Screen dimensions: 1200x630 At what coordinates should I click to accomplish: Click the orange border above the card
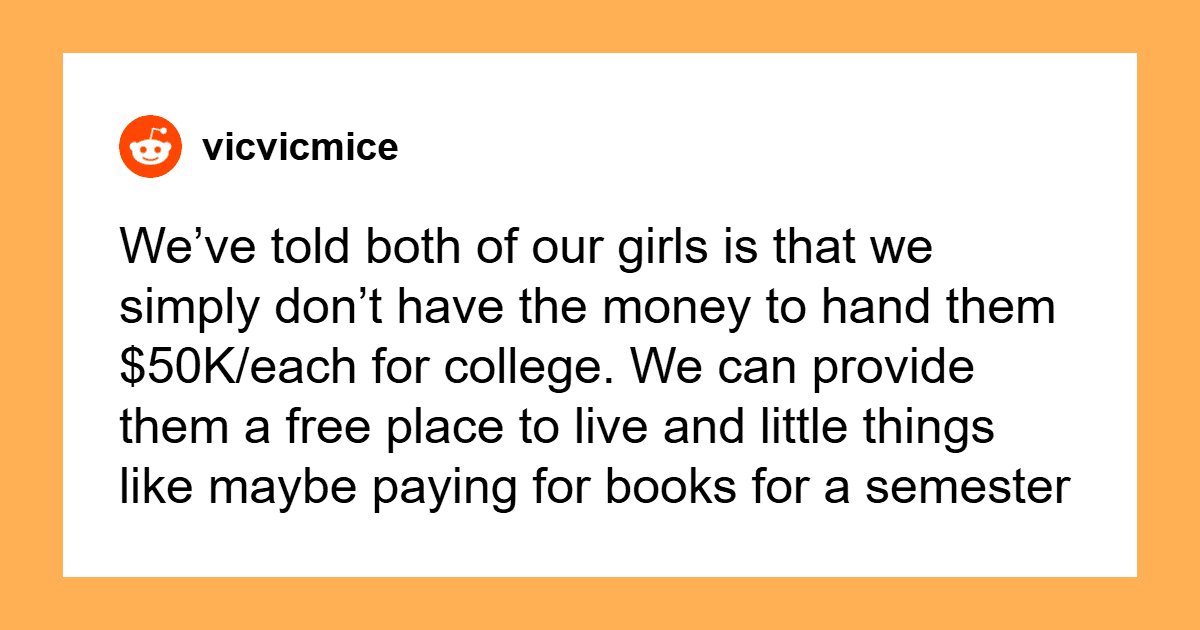click(x=600, y=25)
